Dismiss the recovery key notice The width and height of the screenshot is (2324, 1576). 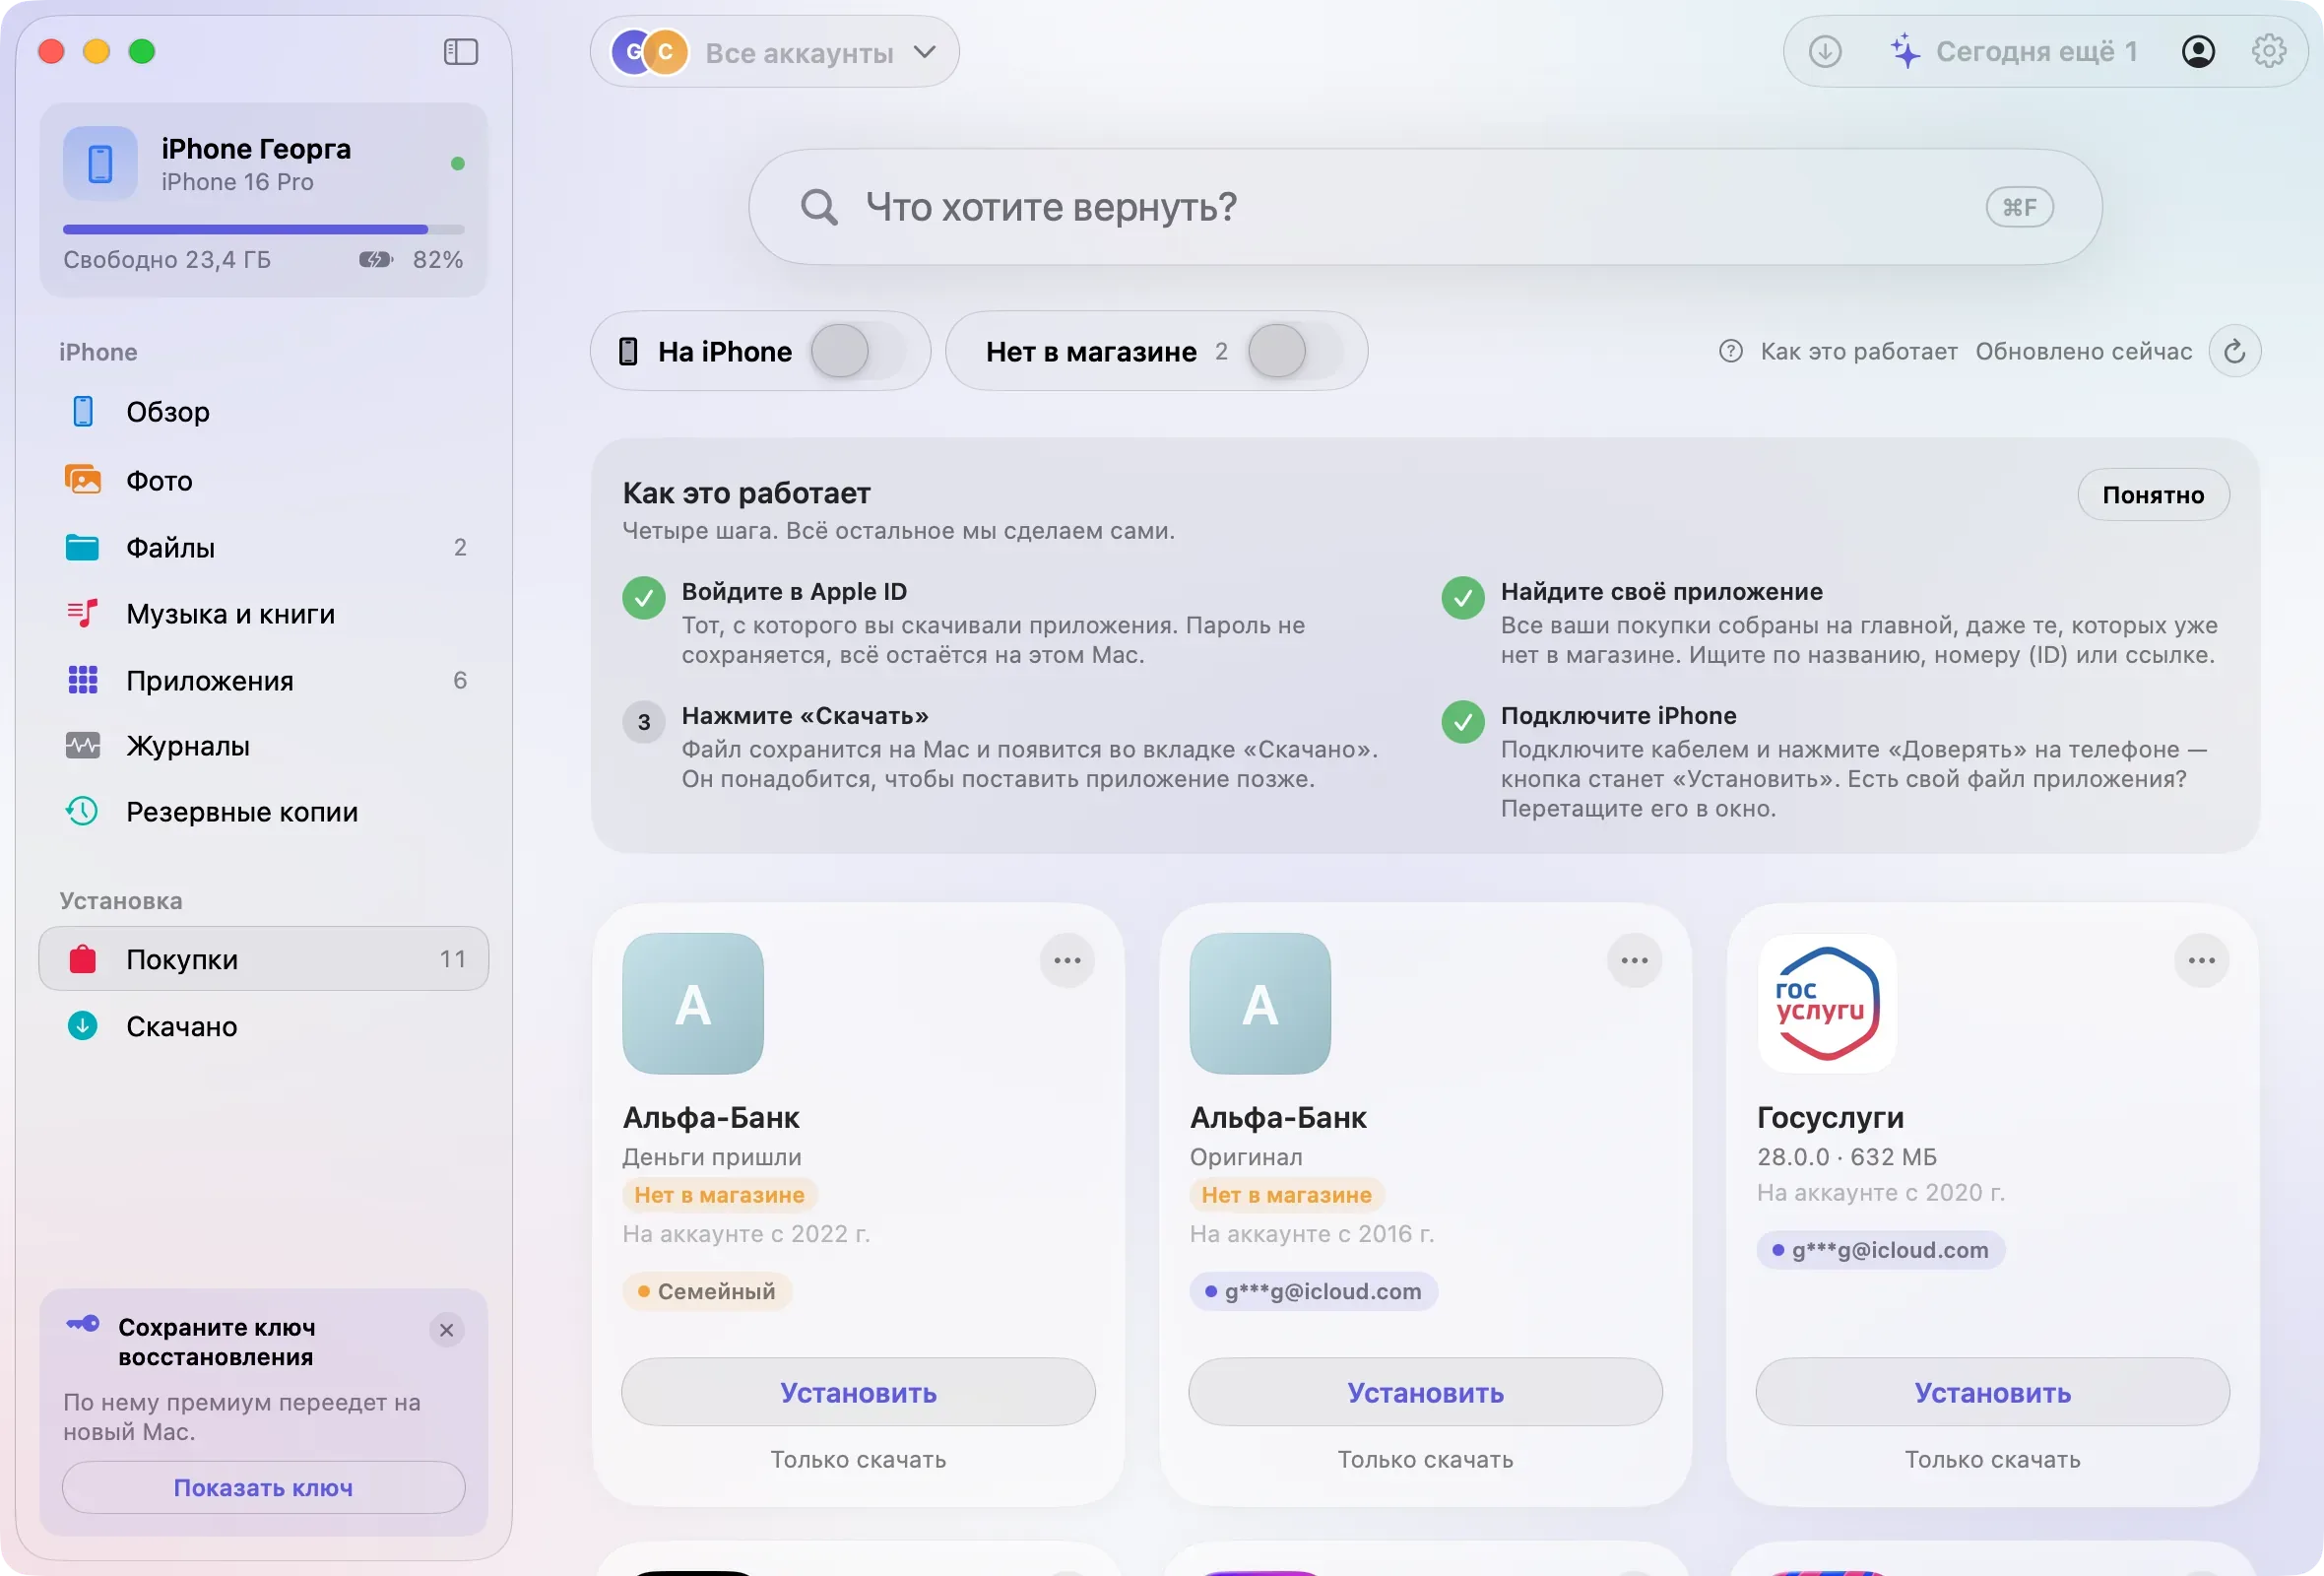(447, 1330)
